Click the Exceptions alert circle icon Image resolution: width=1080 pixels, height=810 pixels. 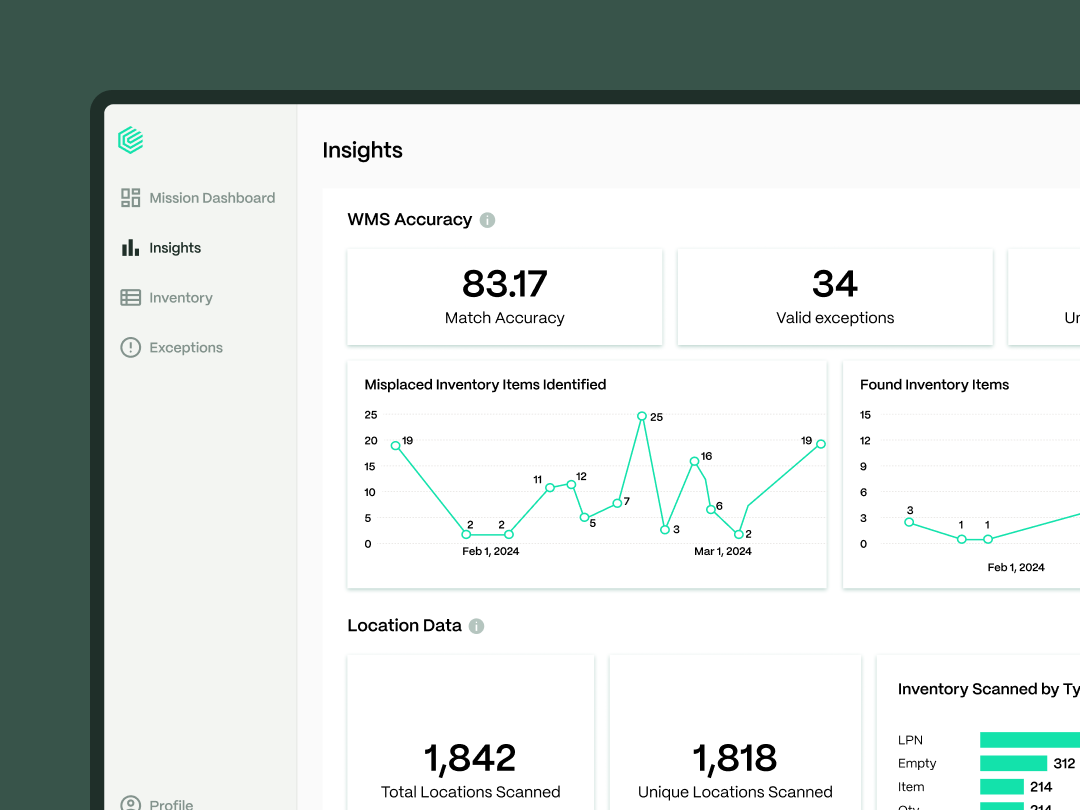pos(130,347)
